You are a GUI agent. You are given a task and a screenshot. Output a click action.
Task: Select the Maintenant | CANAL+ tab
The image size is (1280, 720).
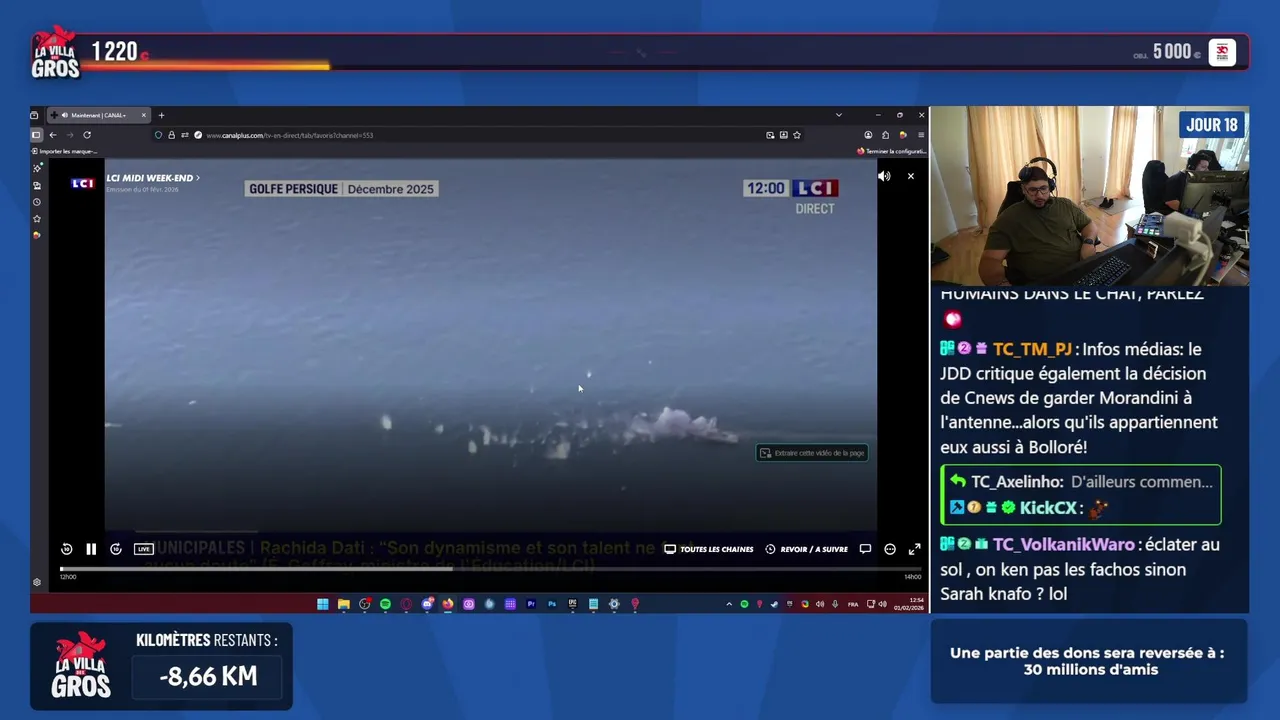(100, 115)
